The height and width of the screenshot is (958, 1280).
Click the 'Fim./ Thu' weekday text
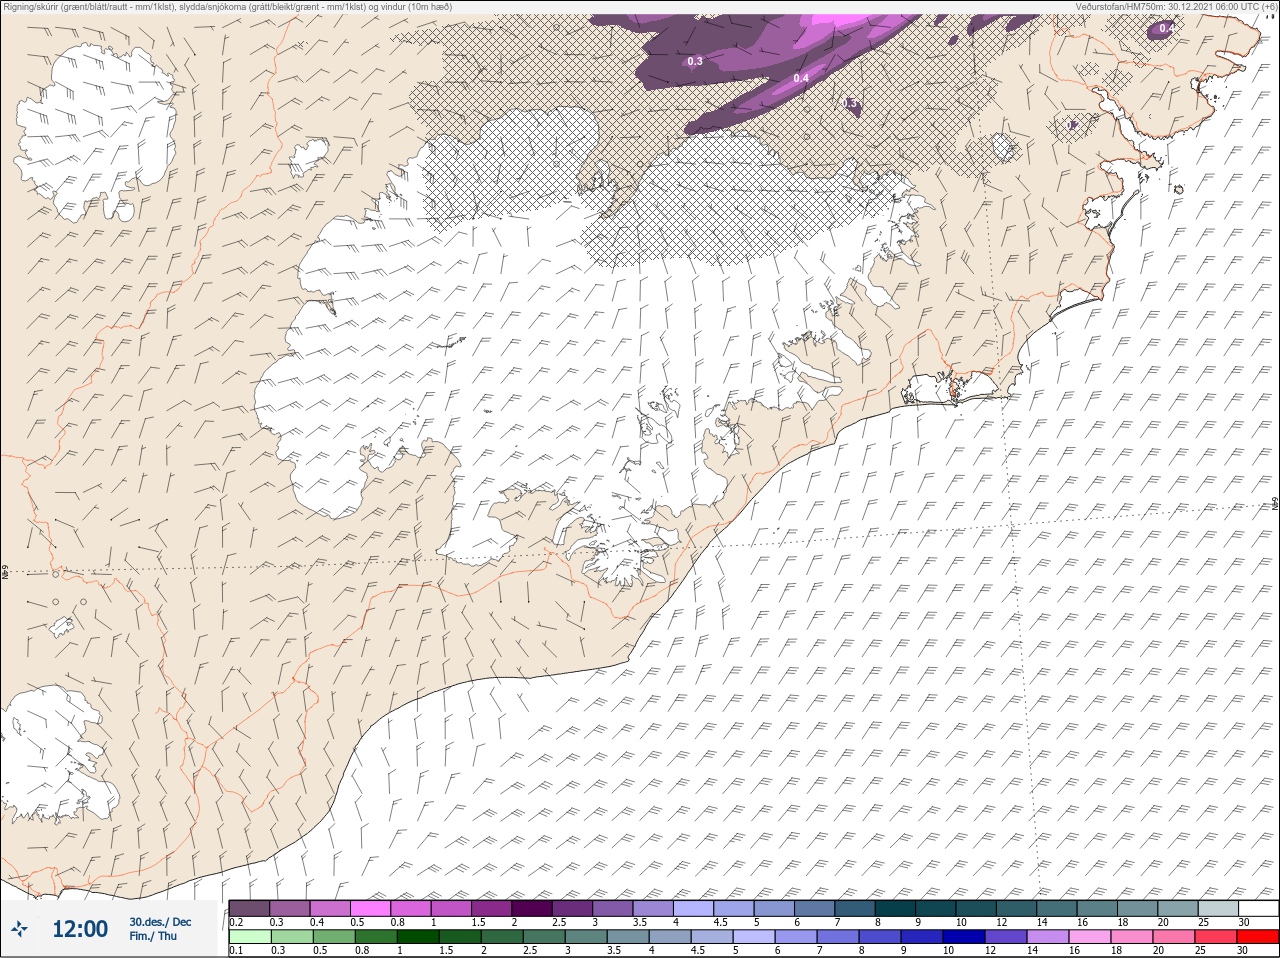pyautogui.click(x=153, y=936)
